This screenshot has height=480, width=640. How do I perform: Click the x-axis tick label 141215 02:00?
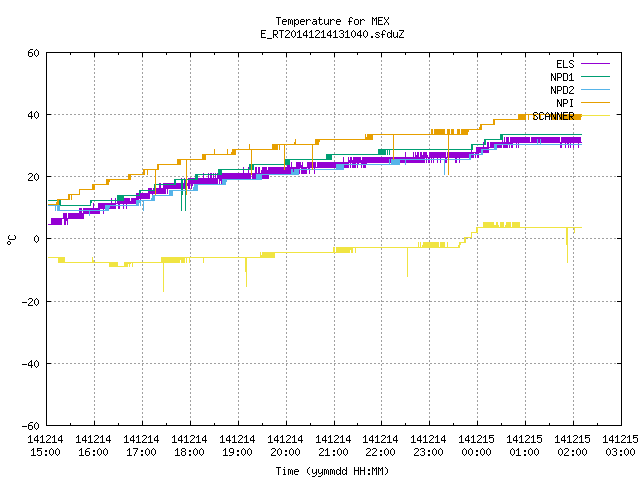point(572,446)
